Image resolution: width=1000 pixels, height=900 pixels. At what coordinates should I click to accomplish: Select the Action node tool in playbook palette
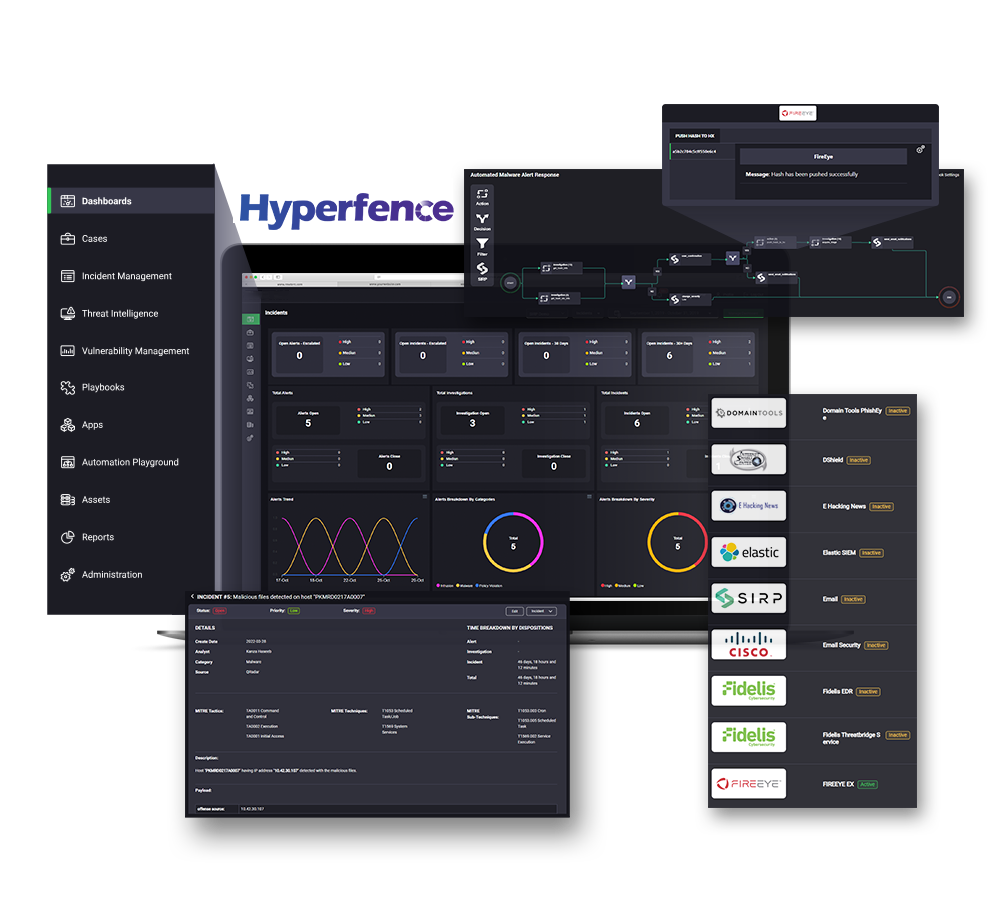[482, 195]
